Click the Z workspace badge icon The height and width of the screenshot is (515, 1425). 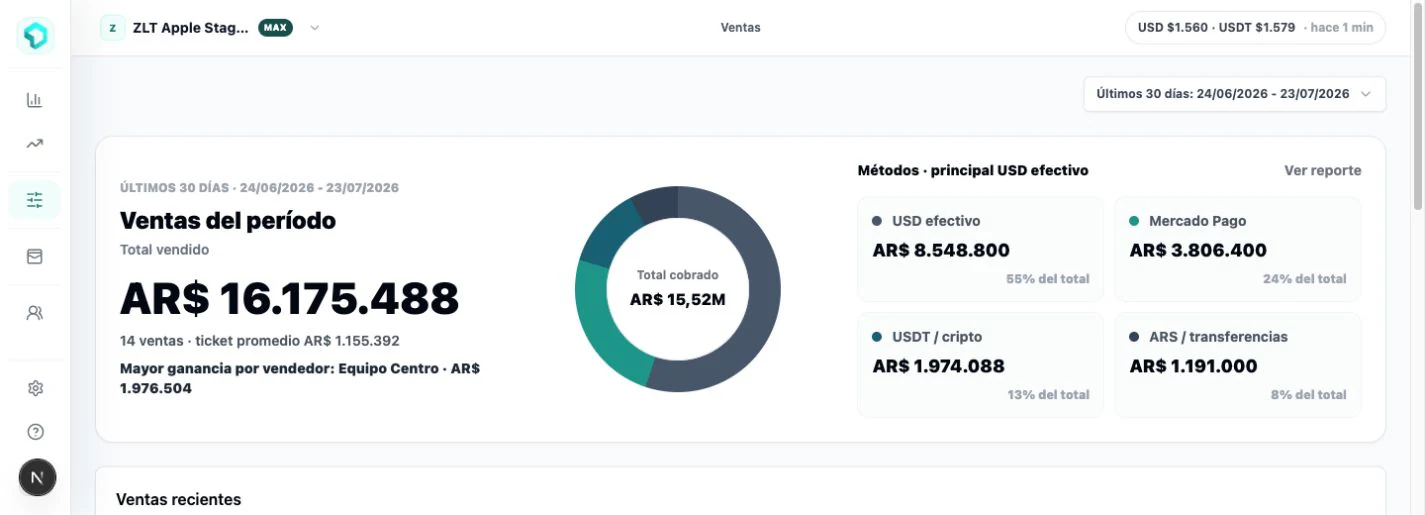click(x=112, y=28)
